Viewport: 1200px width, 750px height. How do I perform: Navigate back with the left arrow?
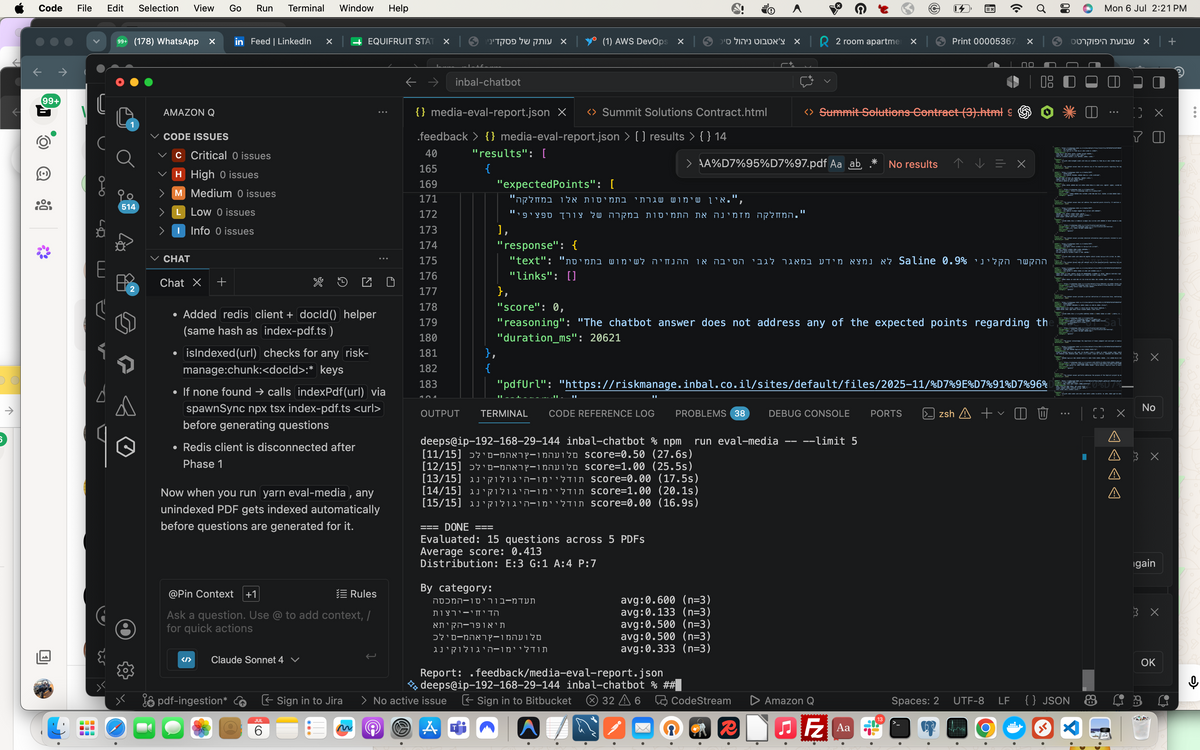coord(410,82)
